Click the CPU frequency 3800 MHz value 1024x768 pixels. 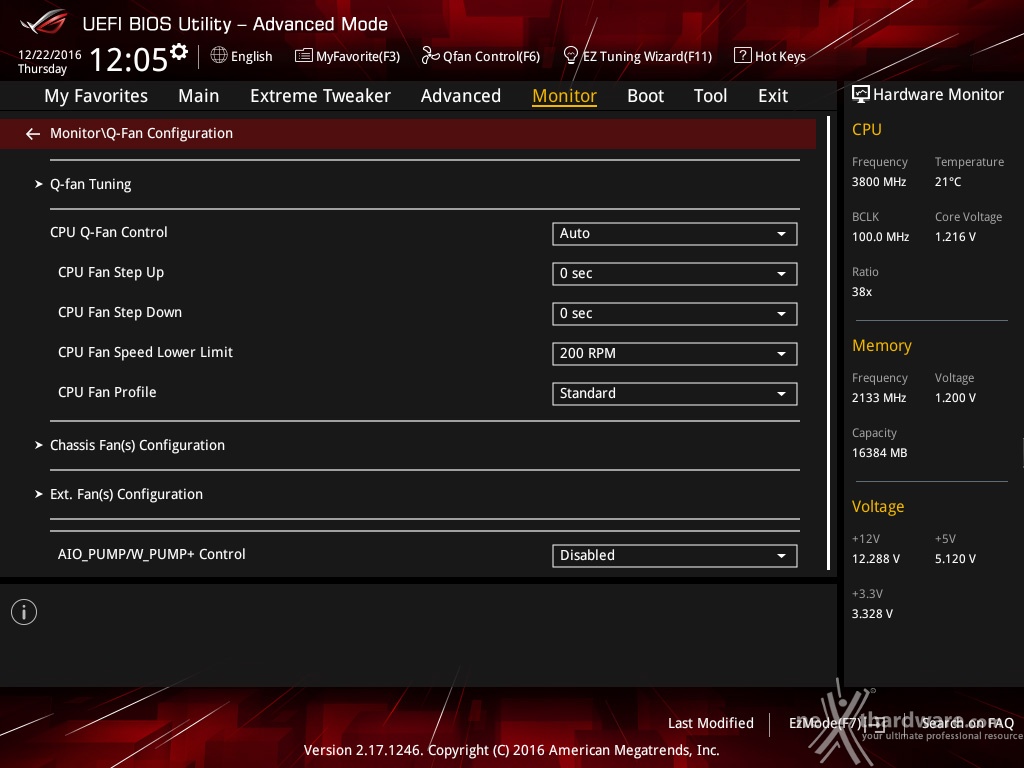point(878,182)
